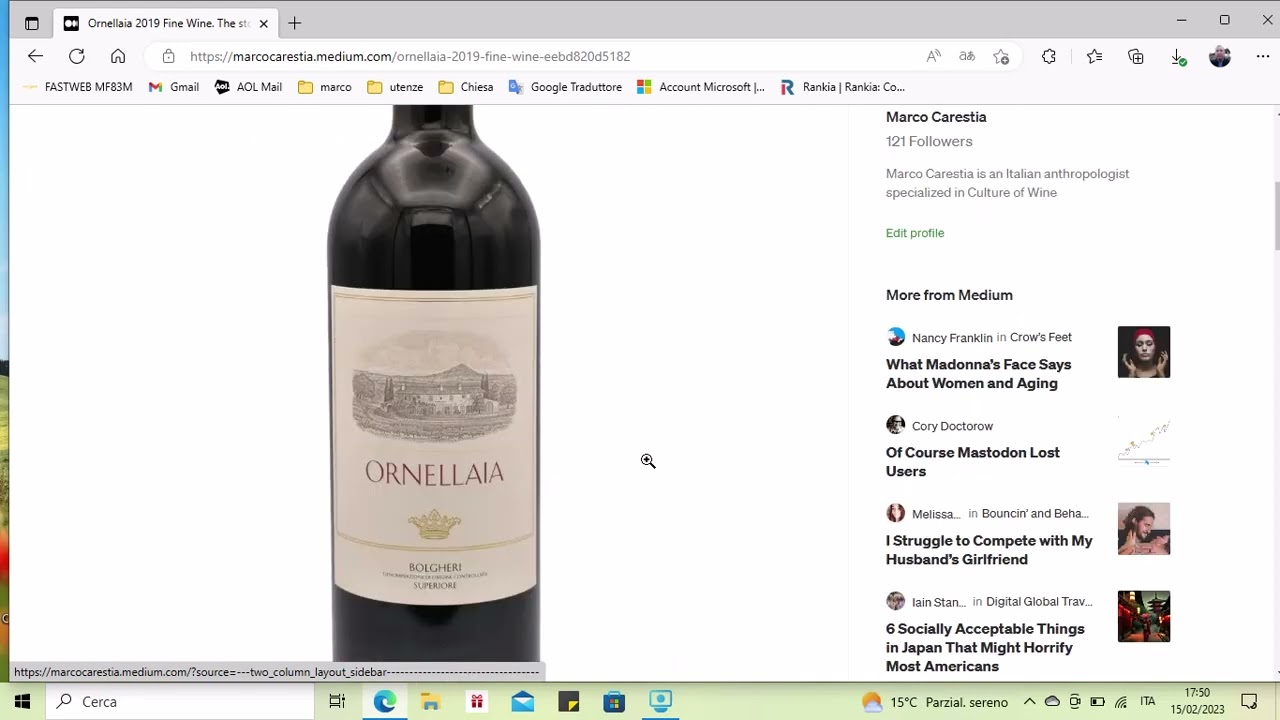
Task: Open Settings and more menu
Action: point(1263,56)
